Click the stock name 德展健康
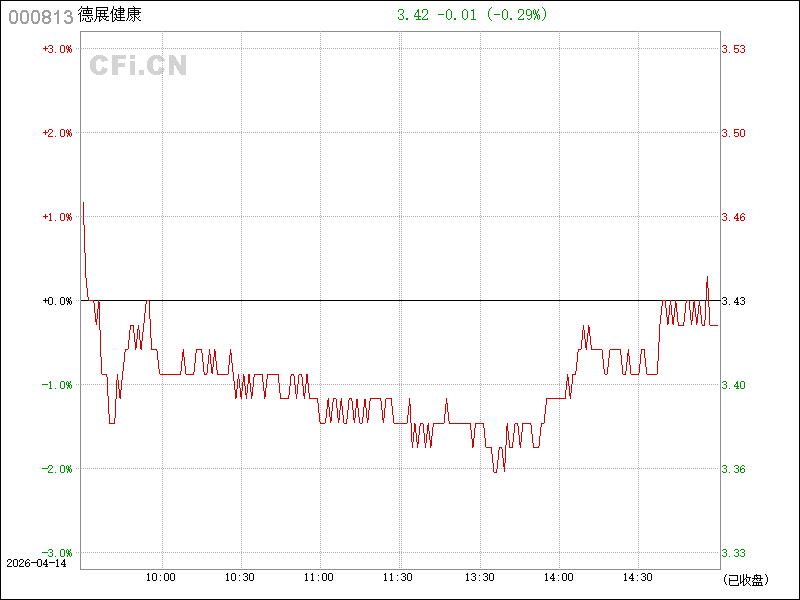This screenshot has height=600, width=800. pyautogui.click(x=109, y=16)
